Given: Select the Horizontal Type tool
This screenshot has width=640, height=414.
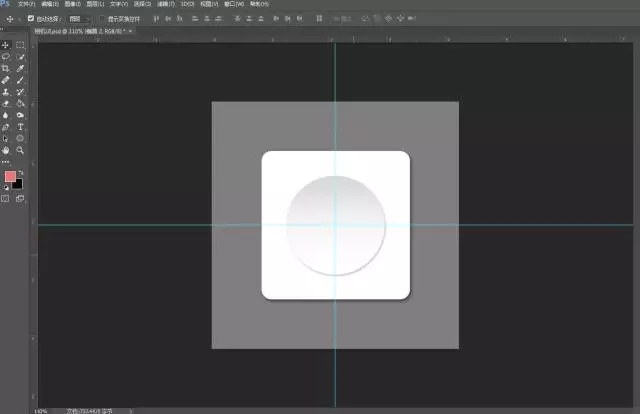Looking at the screenshot, I should (20, 127).
